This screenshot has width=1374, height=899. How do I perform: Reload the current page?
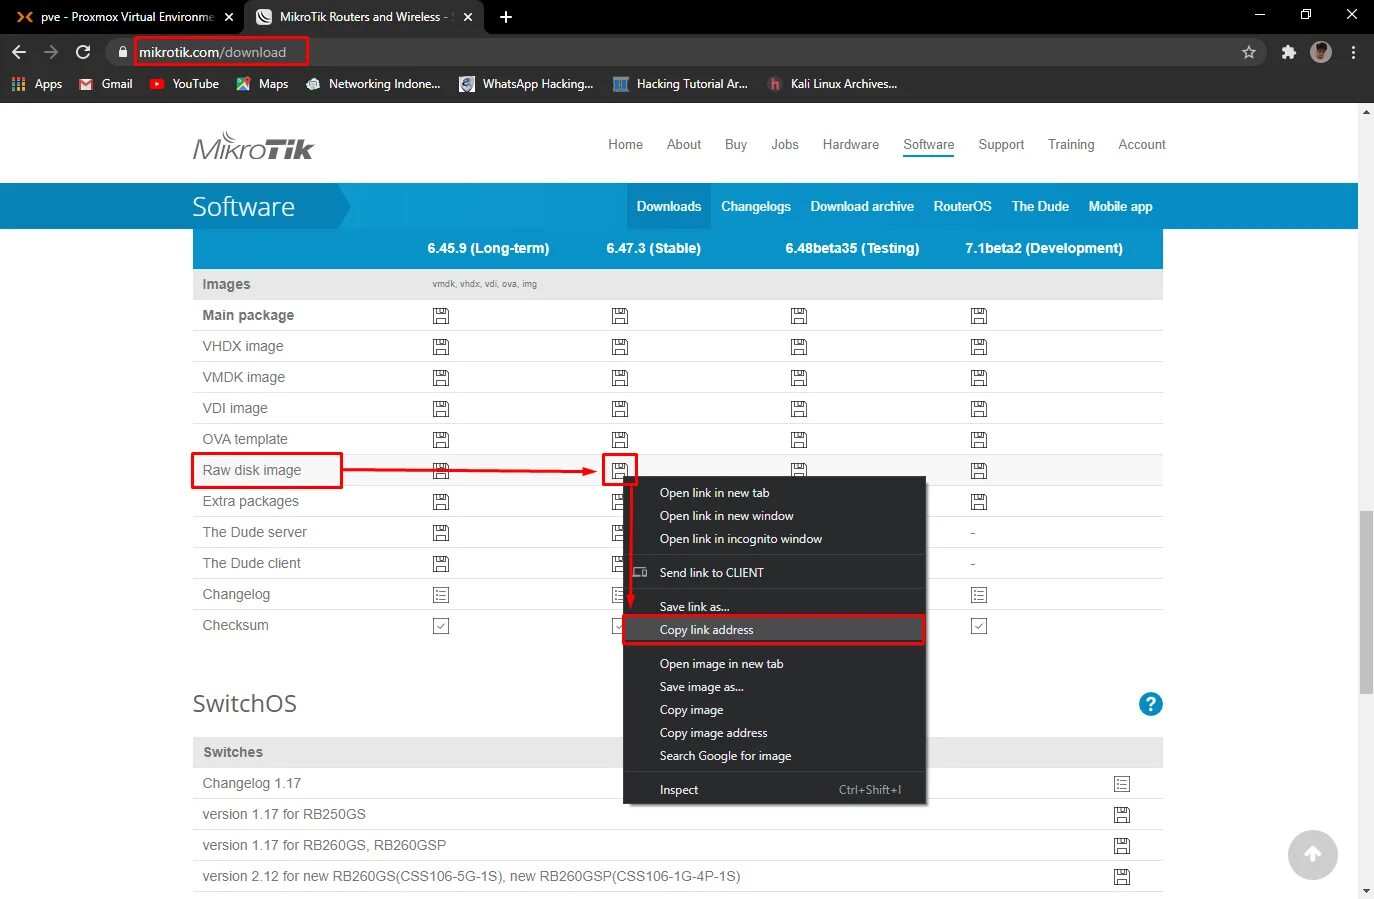(83, 52)
